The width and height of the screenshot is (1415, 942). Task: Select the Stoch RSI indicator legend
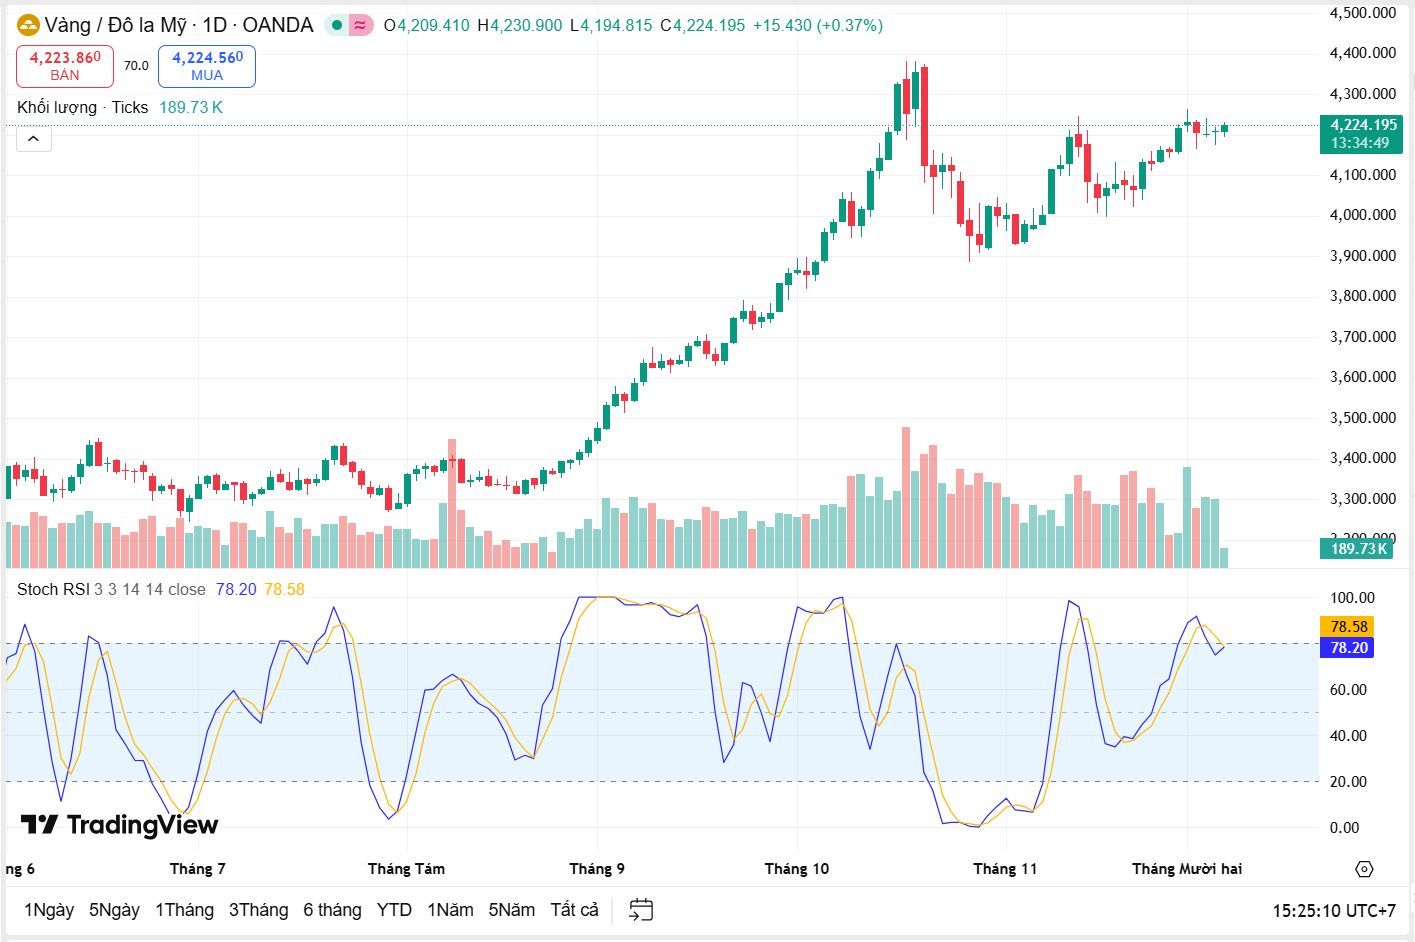tap(53, 589)
